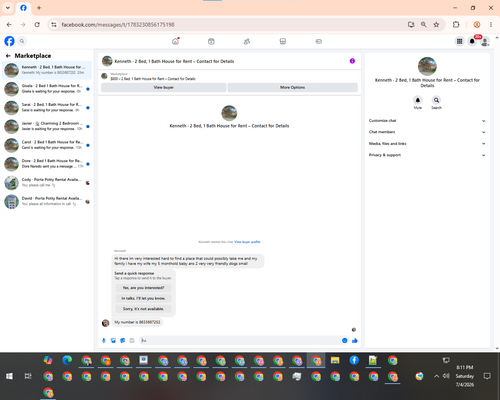Choose a sticker from the composer
Screen dimensions: 500x400
[123, 340]
